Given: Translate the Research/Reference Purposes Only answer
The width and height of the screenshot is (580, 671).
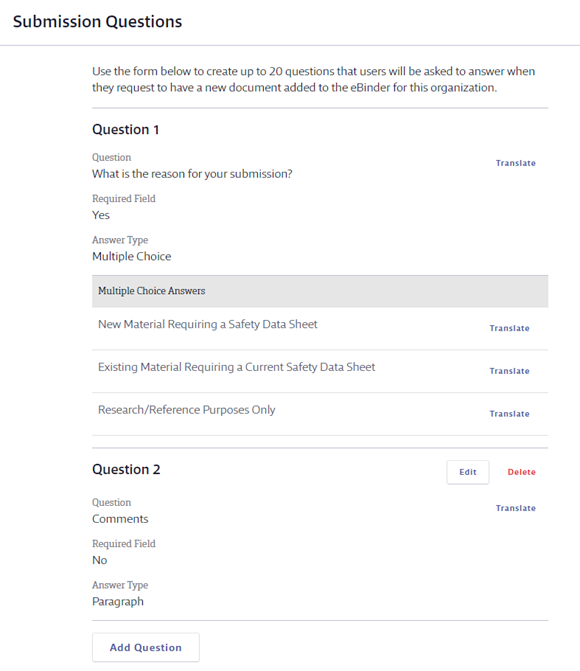Looking at the screenshot, I should [509, 414].
